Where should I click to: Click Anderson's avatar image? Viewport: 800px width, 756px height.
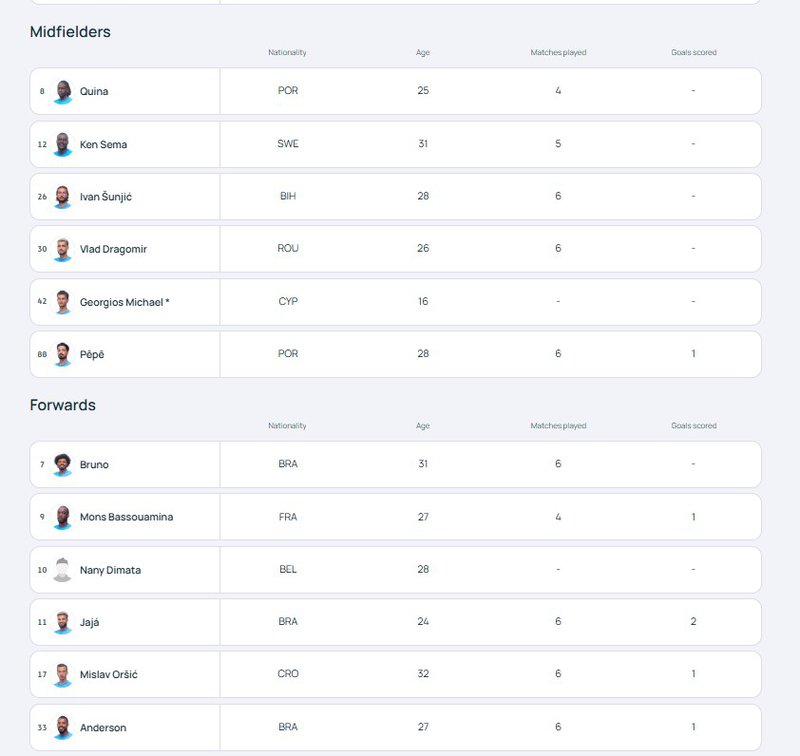point(63,727)
